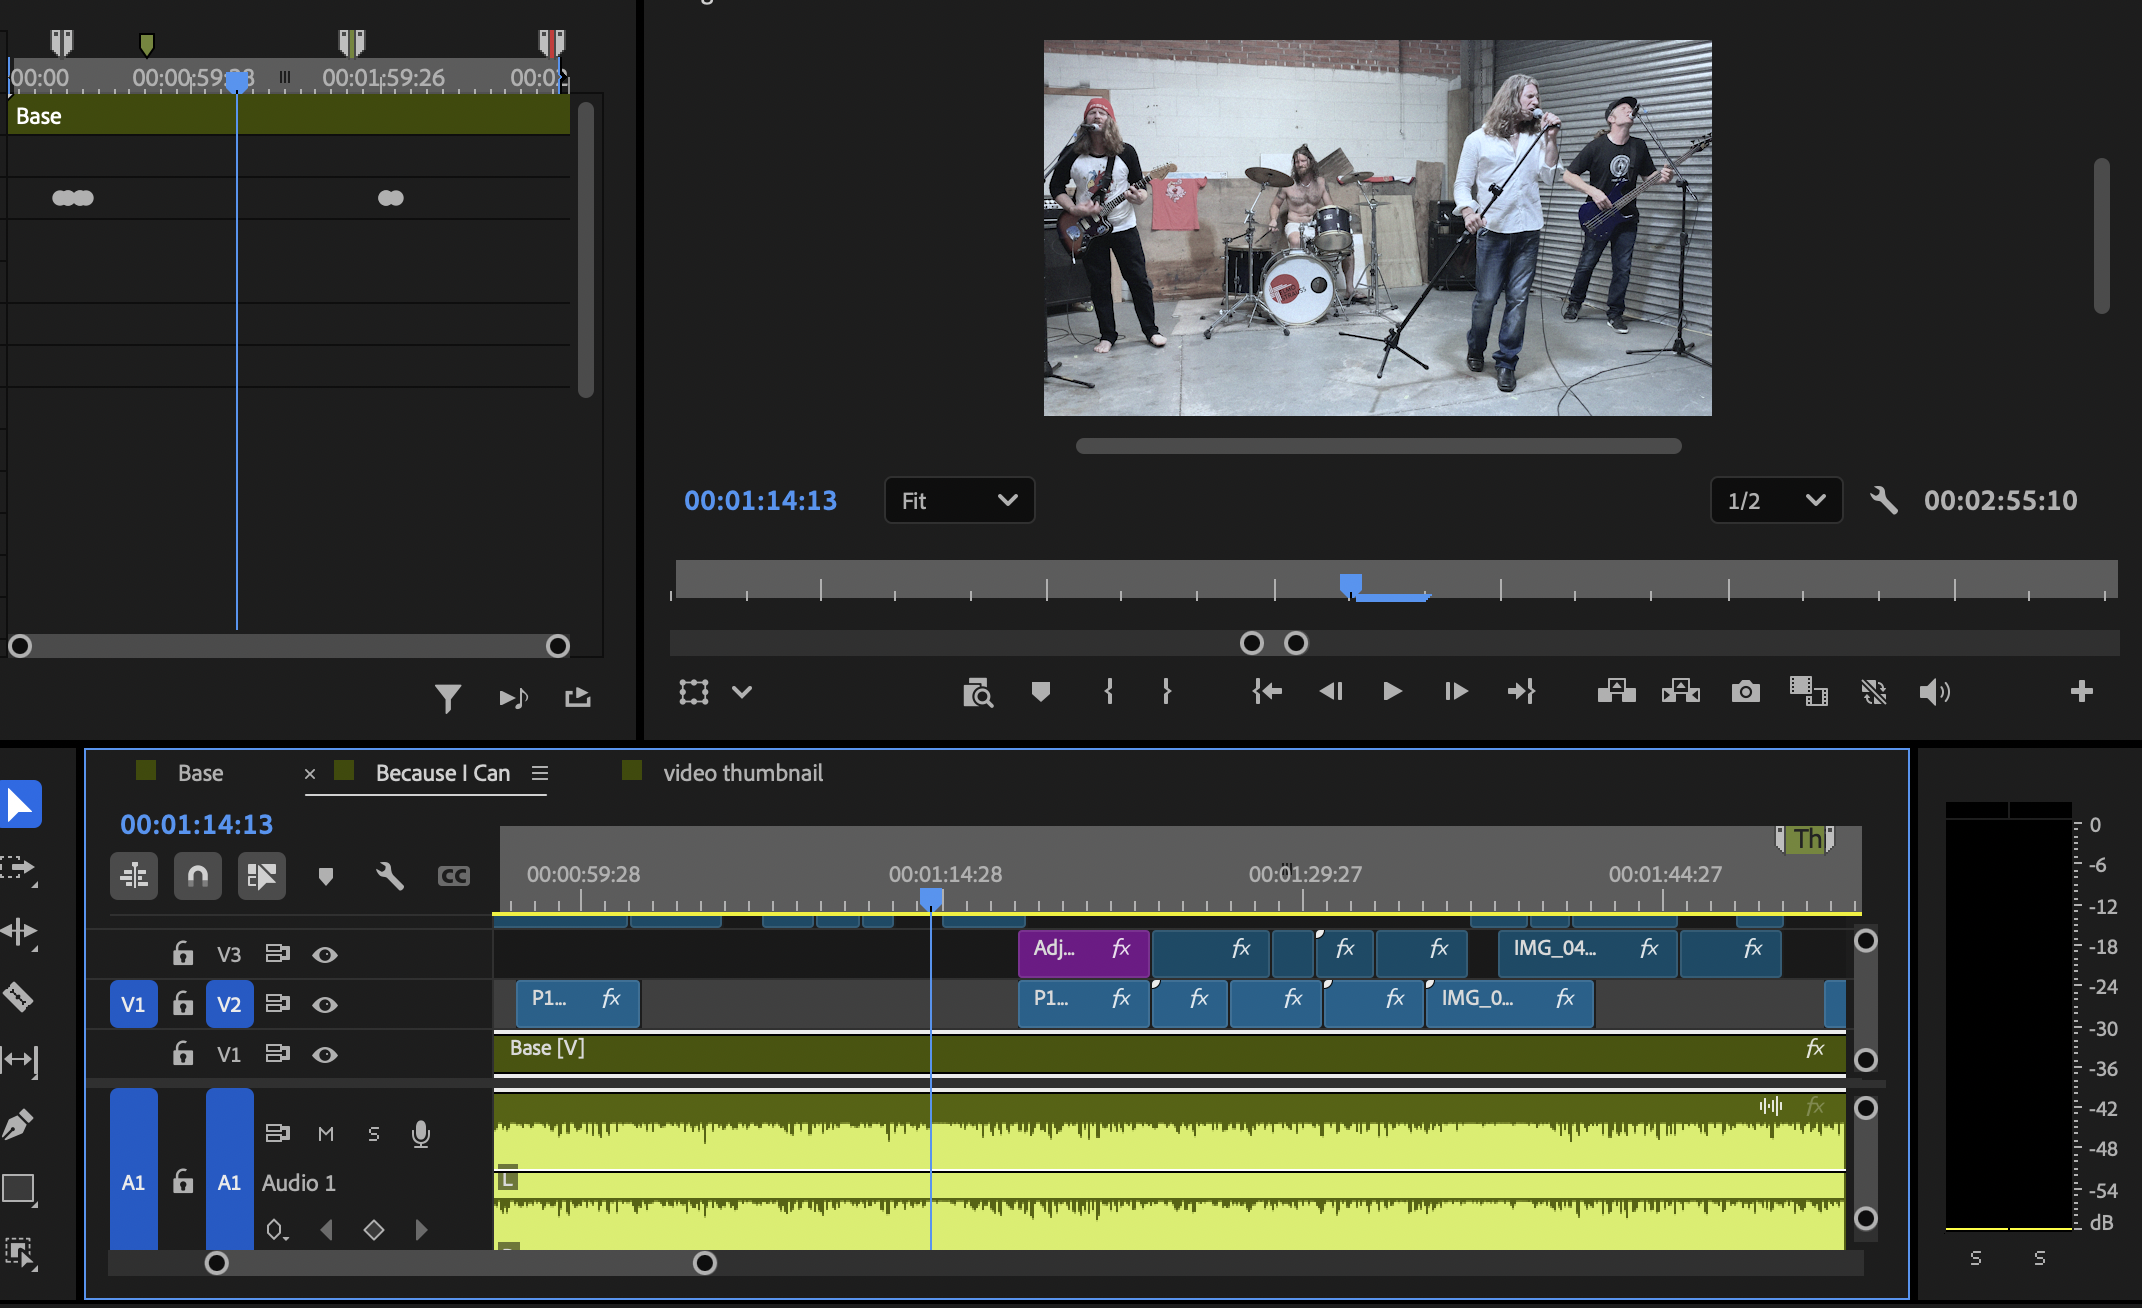Add keyframe diamond on Audio 1
This screenshot has height=1308, width=2142.
[374, 1229]
